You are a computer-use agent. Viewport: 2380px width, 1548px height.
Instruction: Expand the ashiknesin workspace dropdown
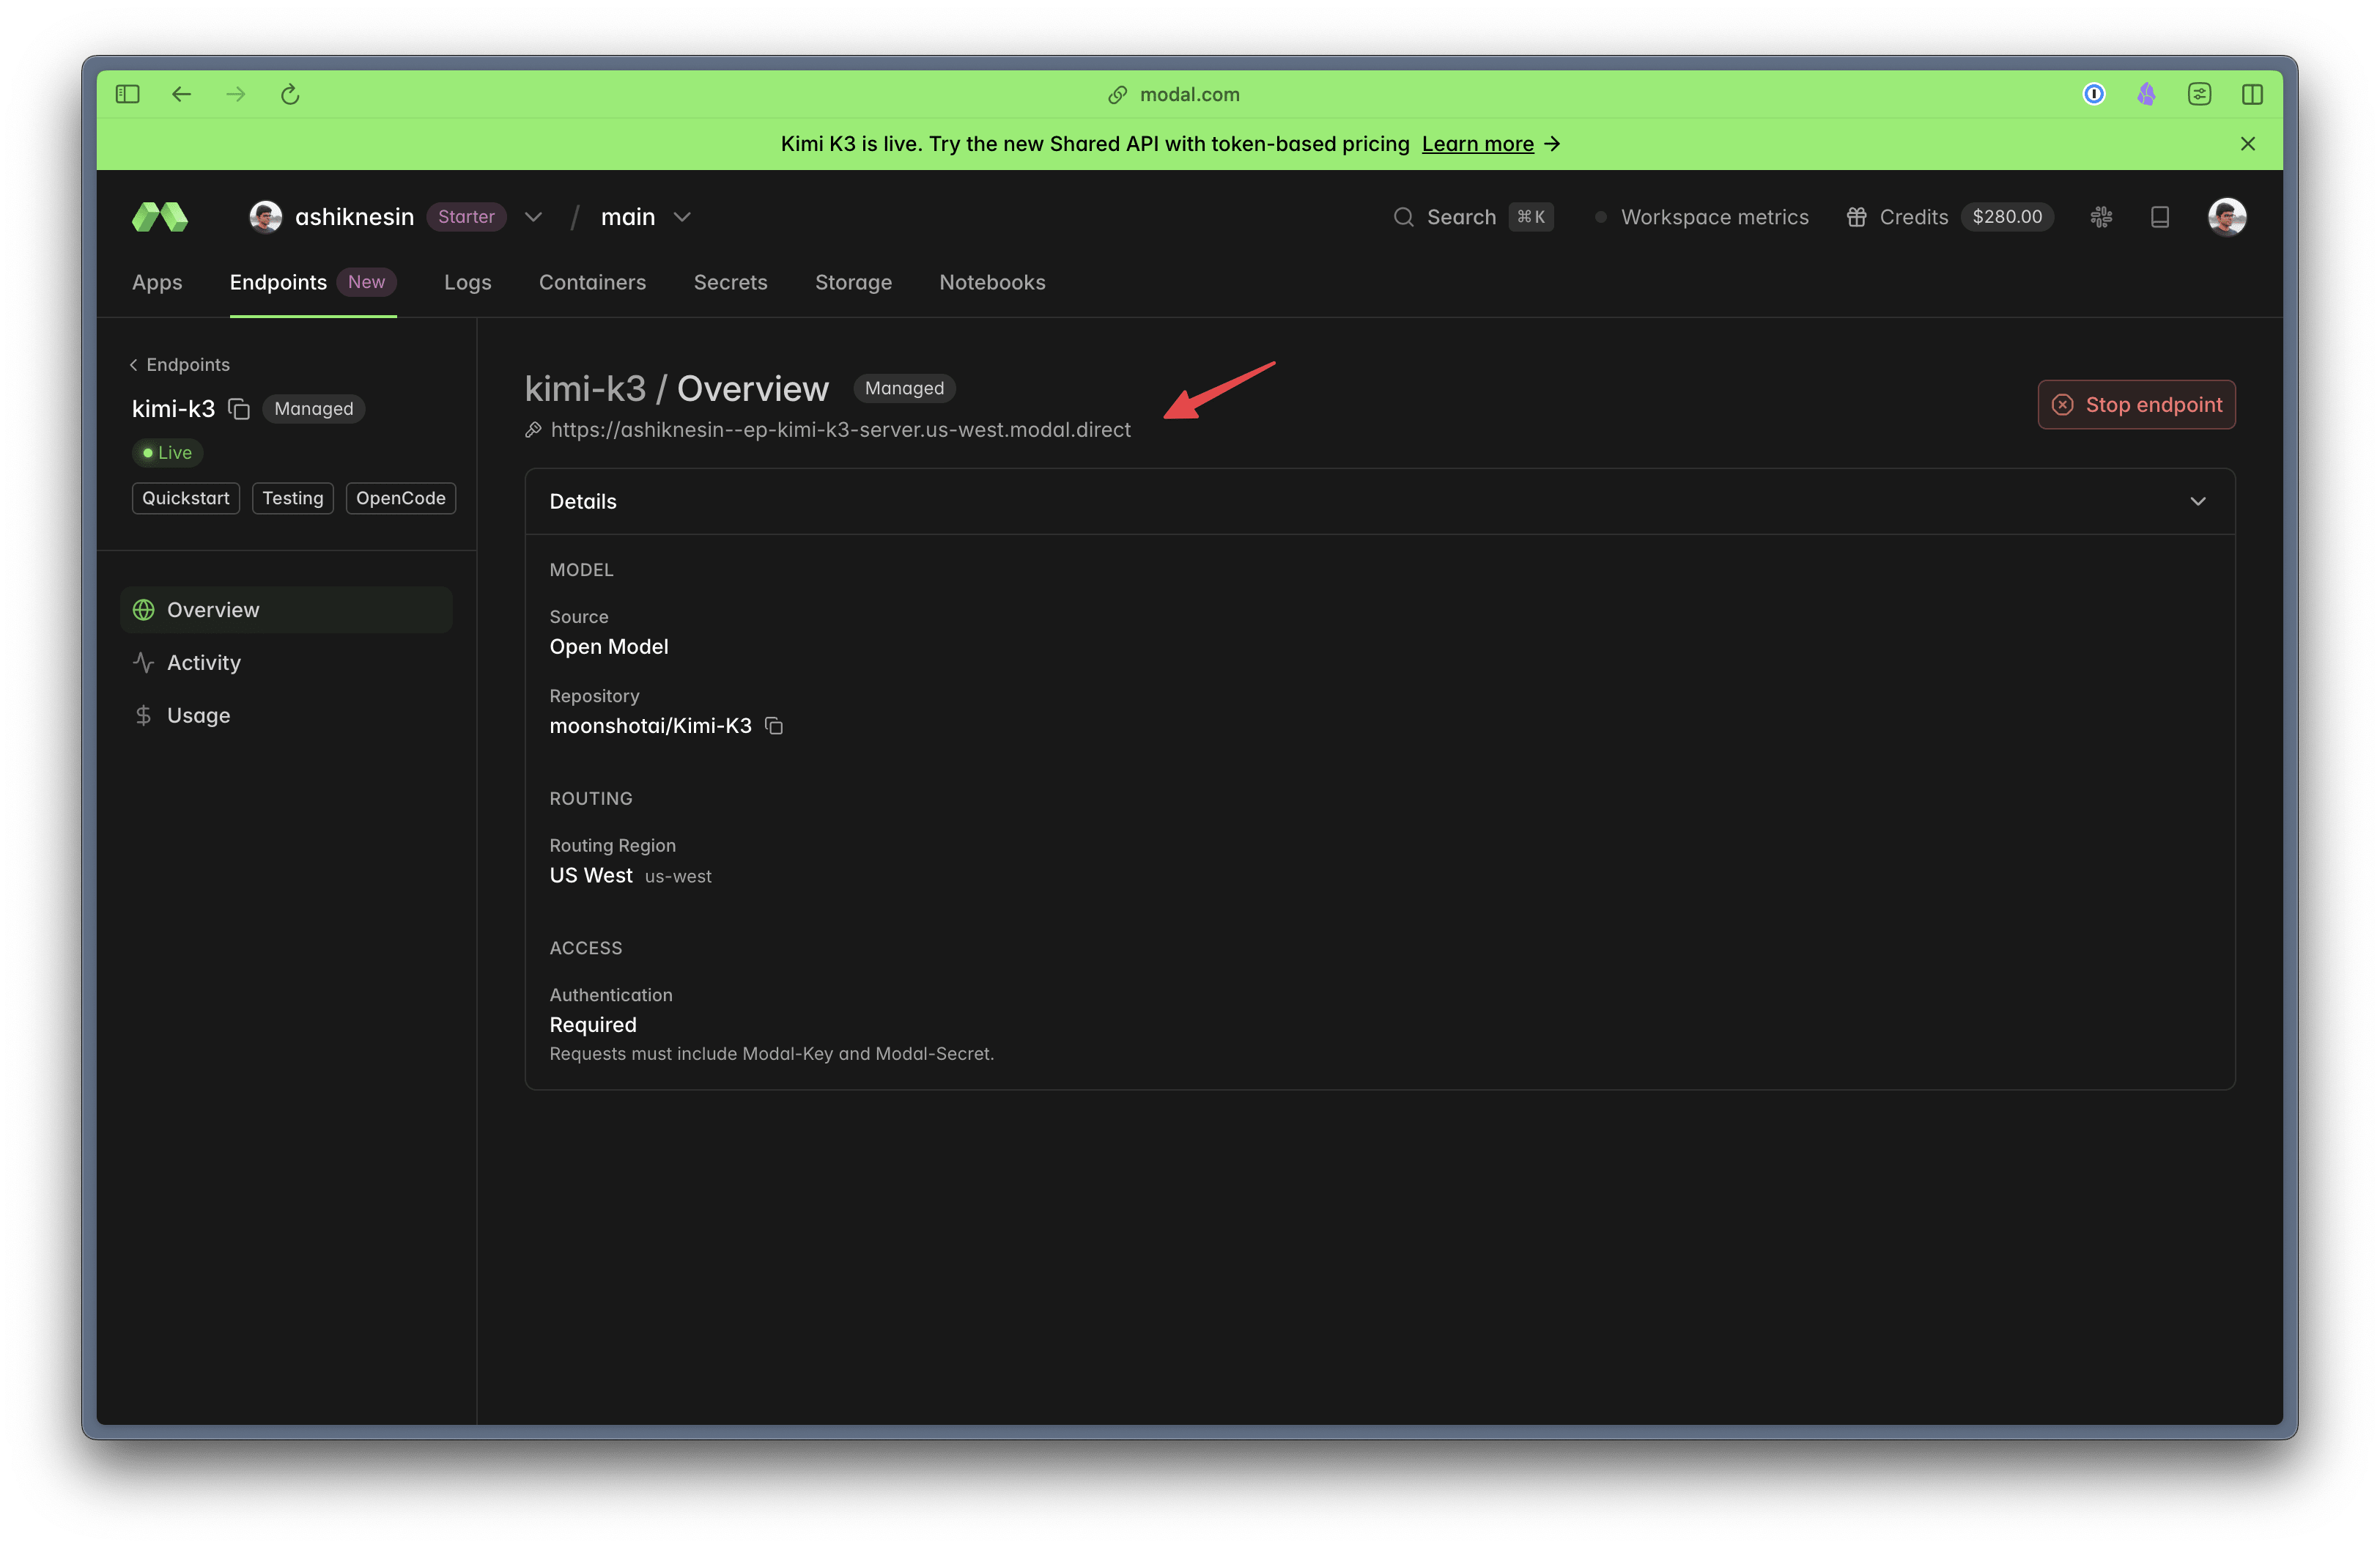coord(533,217)
